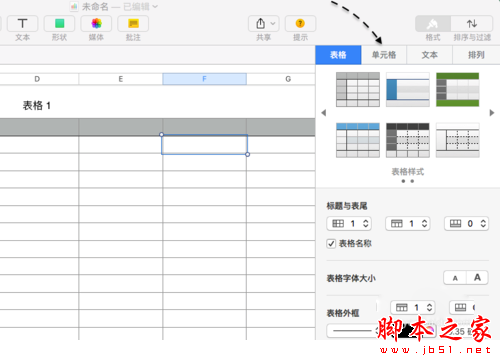Open the Shape (形状) tool

(59, 24)
